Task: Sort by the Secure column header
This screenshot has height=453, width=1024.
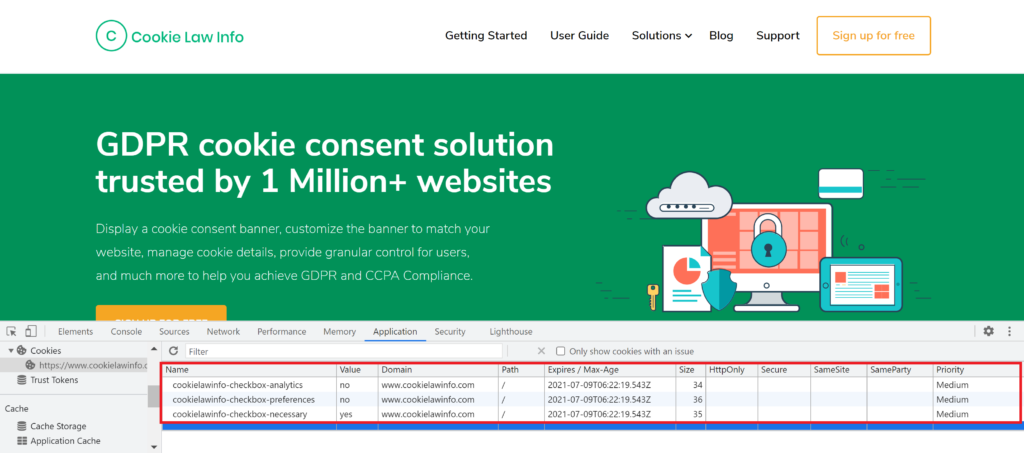Action: [x=784, y=370]
